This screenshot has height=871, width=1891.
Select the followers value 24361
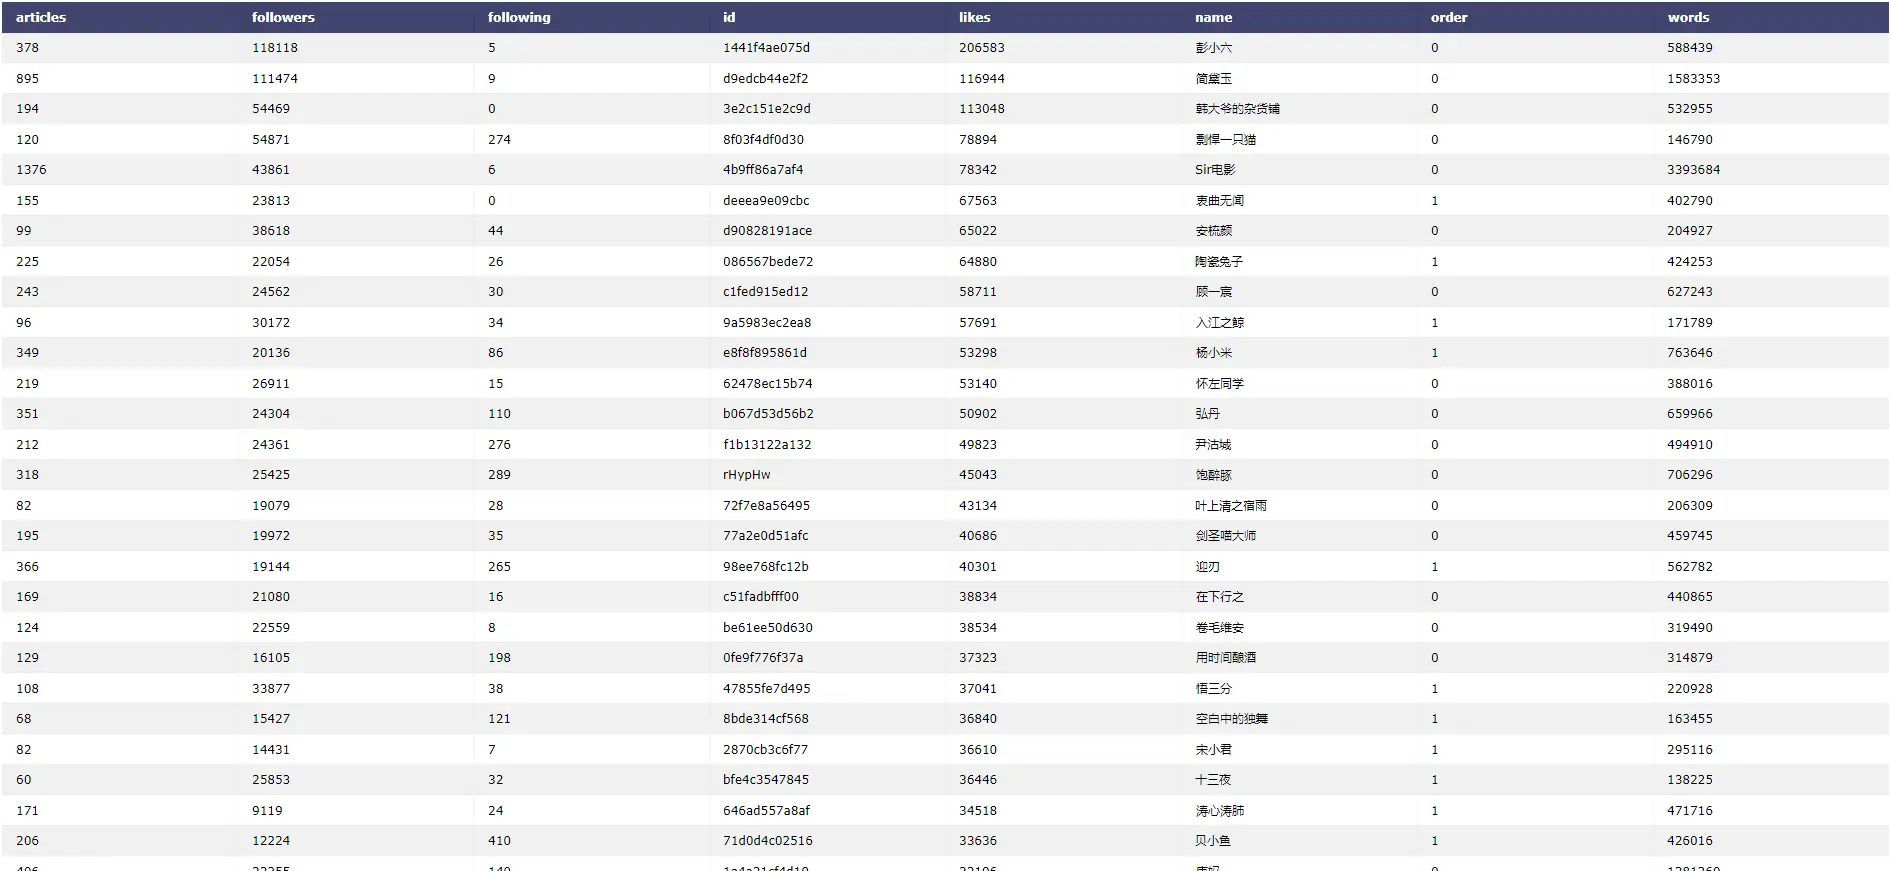coord(271,444)
